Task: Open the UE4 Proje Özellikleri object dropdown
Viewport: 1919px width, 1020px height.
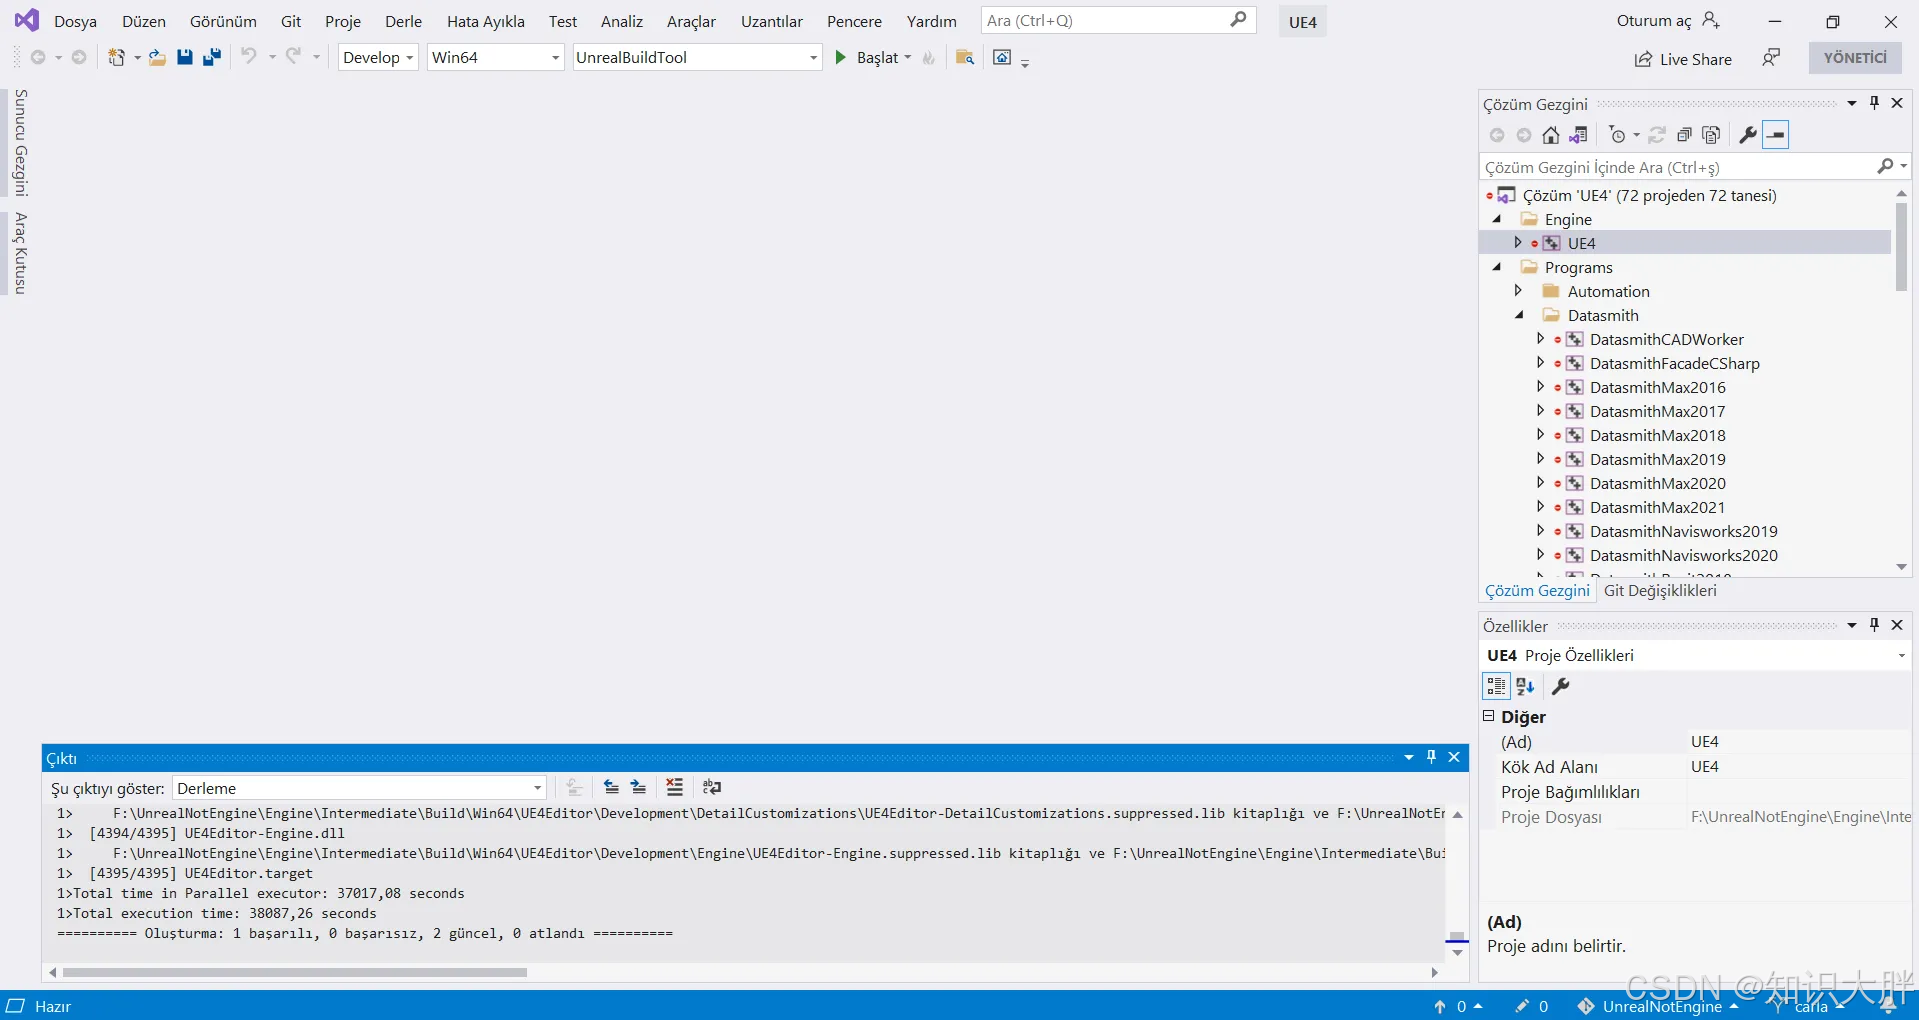Action: click(1901, 656)
